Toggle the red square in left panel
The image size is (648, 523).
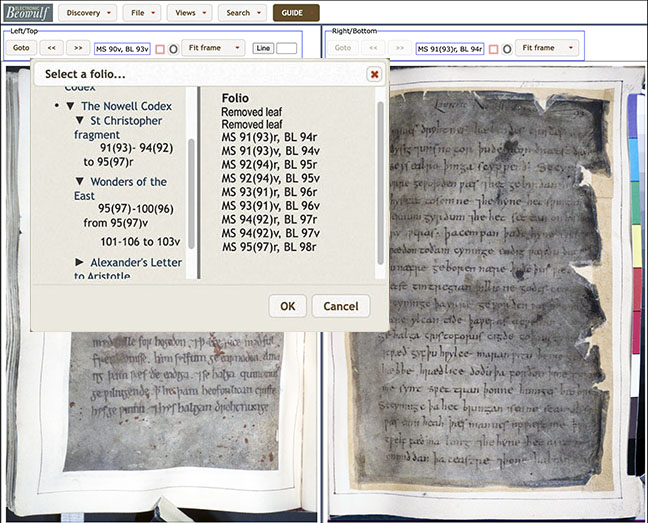point(160,49)
